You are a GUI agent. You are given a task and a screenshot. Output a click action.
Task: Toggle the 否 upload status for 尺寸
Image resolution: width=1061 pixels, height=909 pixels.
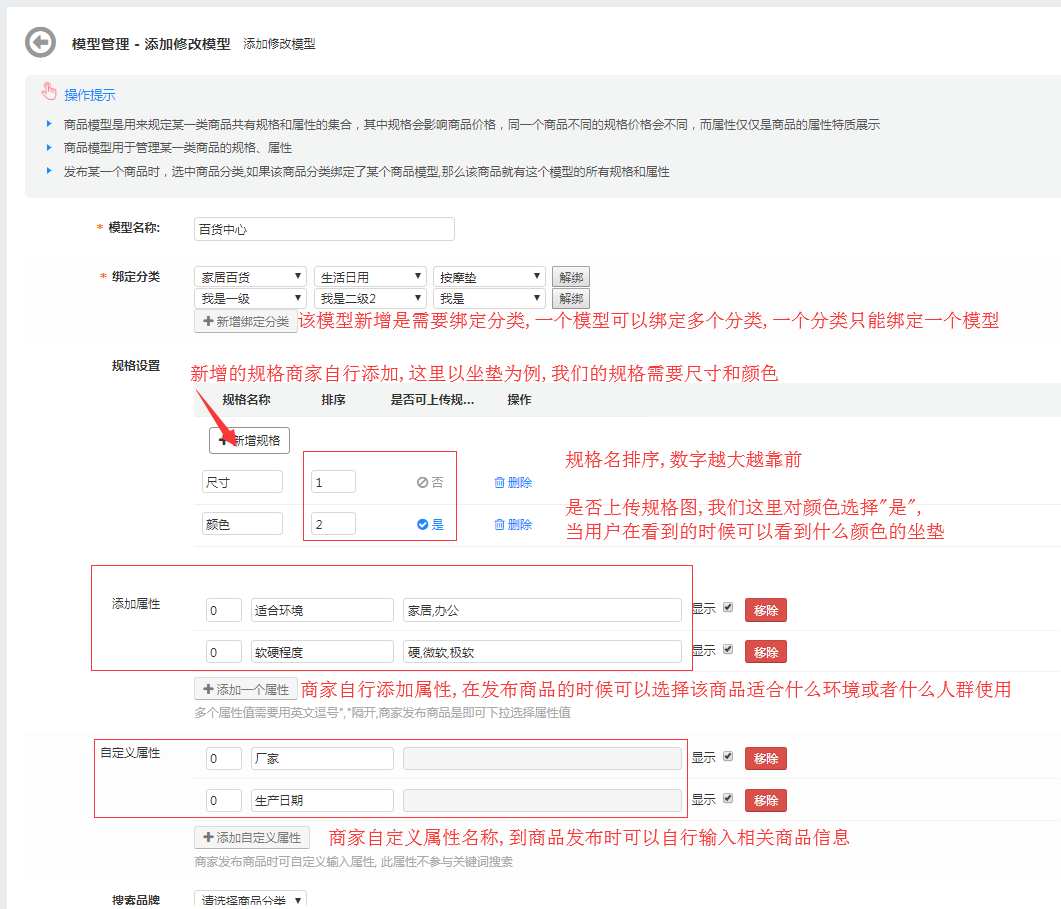tap(430, 482)
